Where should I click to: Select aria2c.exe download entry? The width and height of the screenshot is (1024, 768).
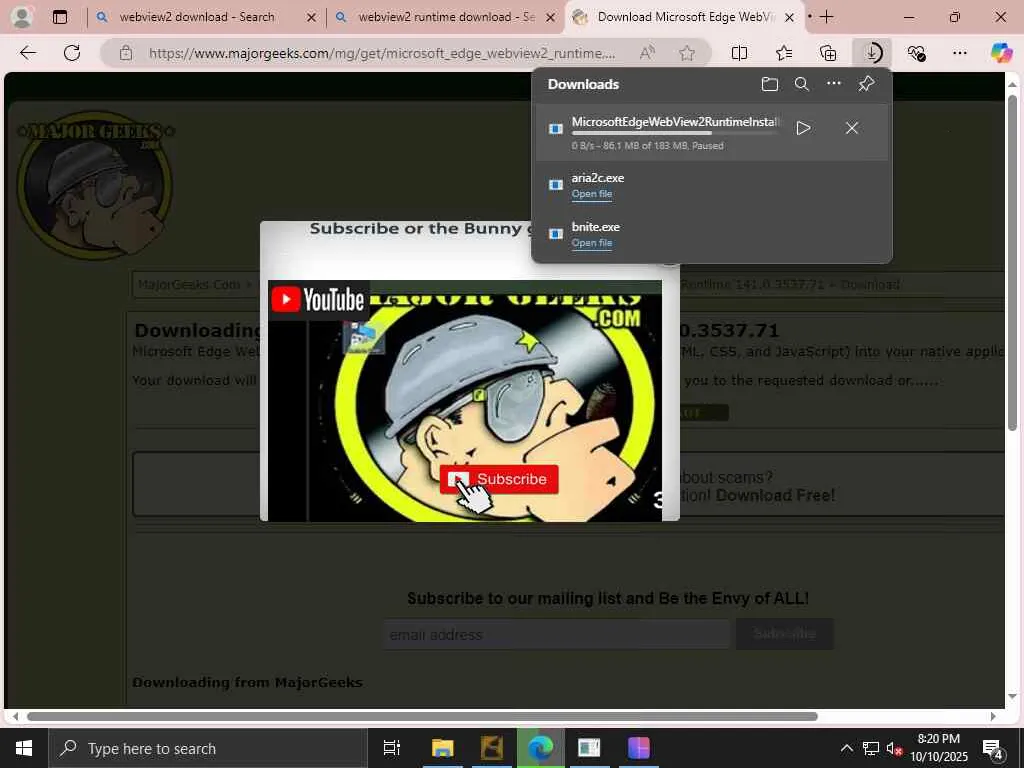[712, 185]
